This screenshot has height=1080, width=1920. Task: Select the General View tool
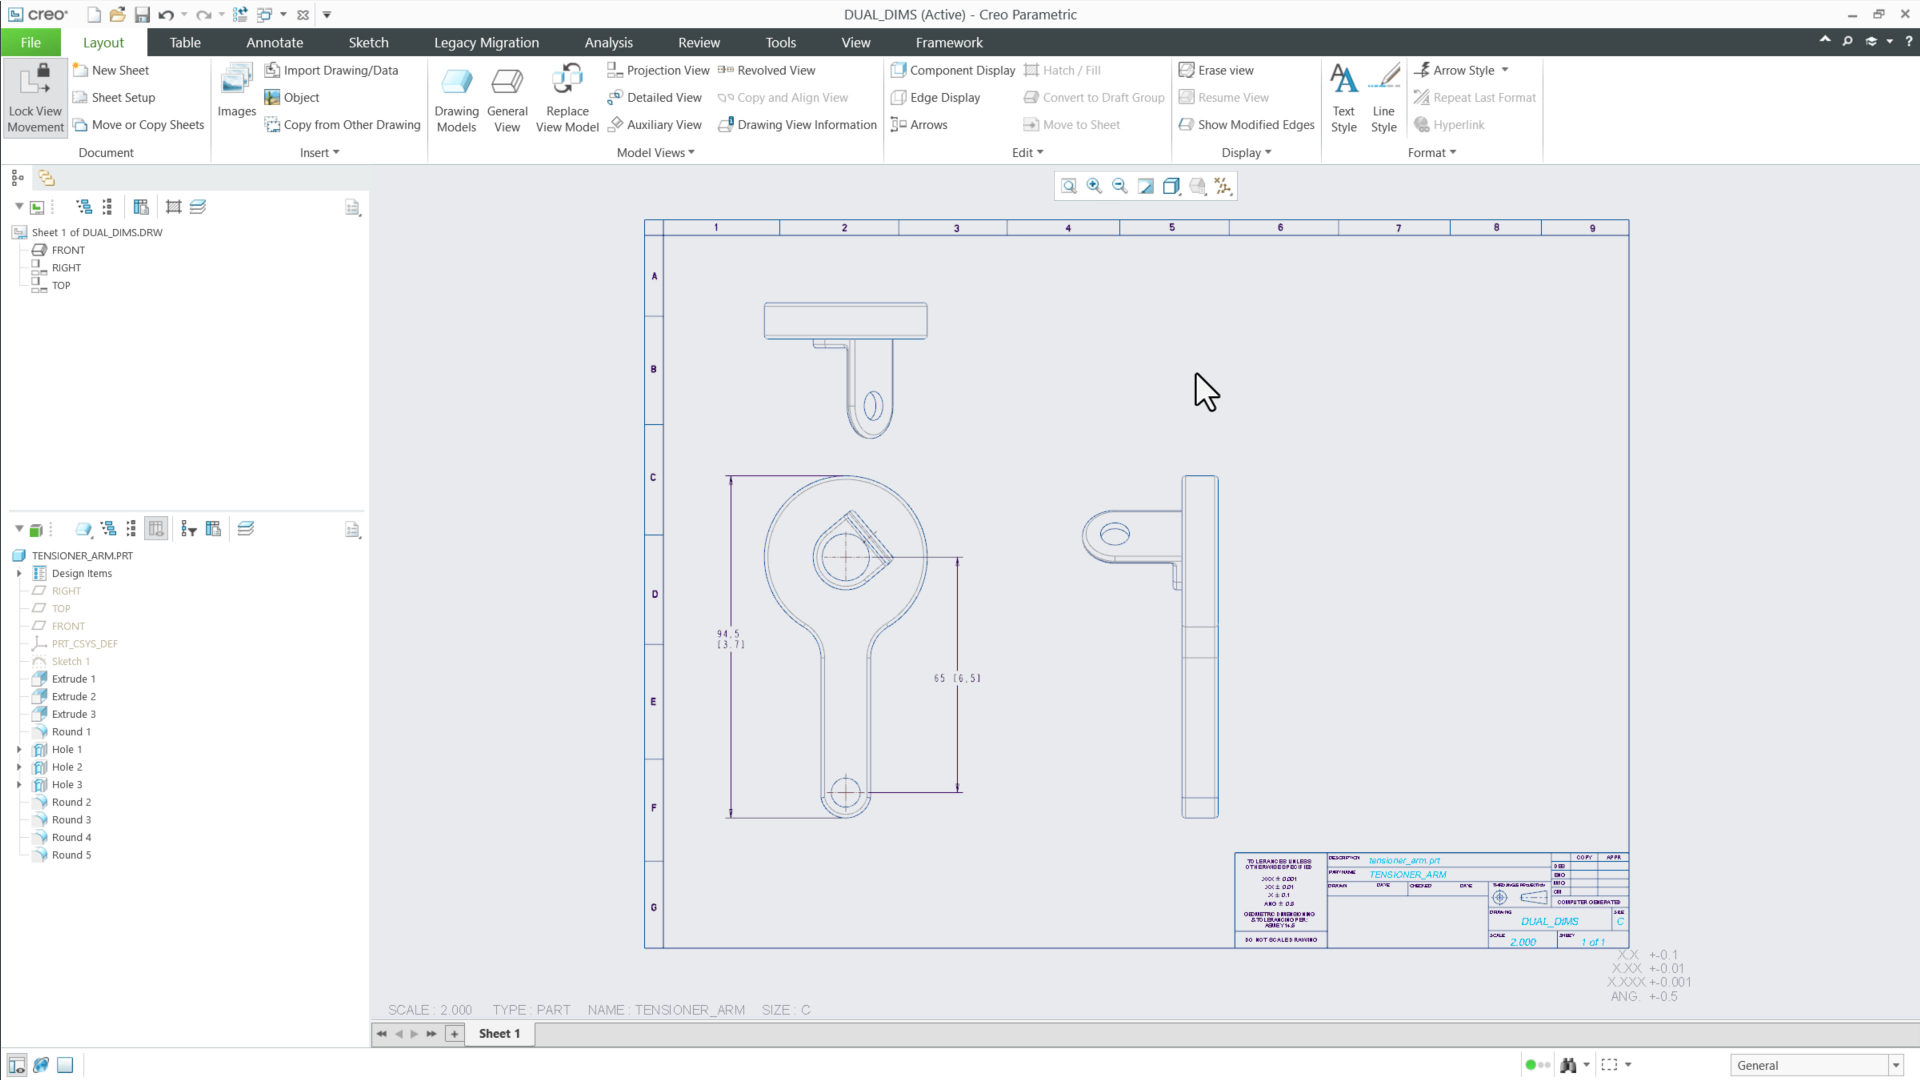tap(507, 95)
